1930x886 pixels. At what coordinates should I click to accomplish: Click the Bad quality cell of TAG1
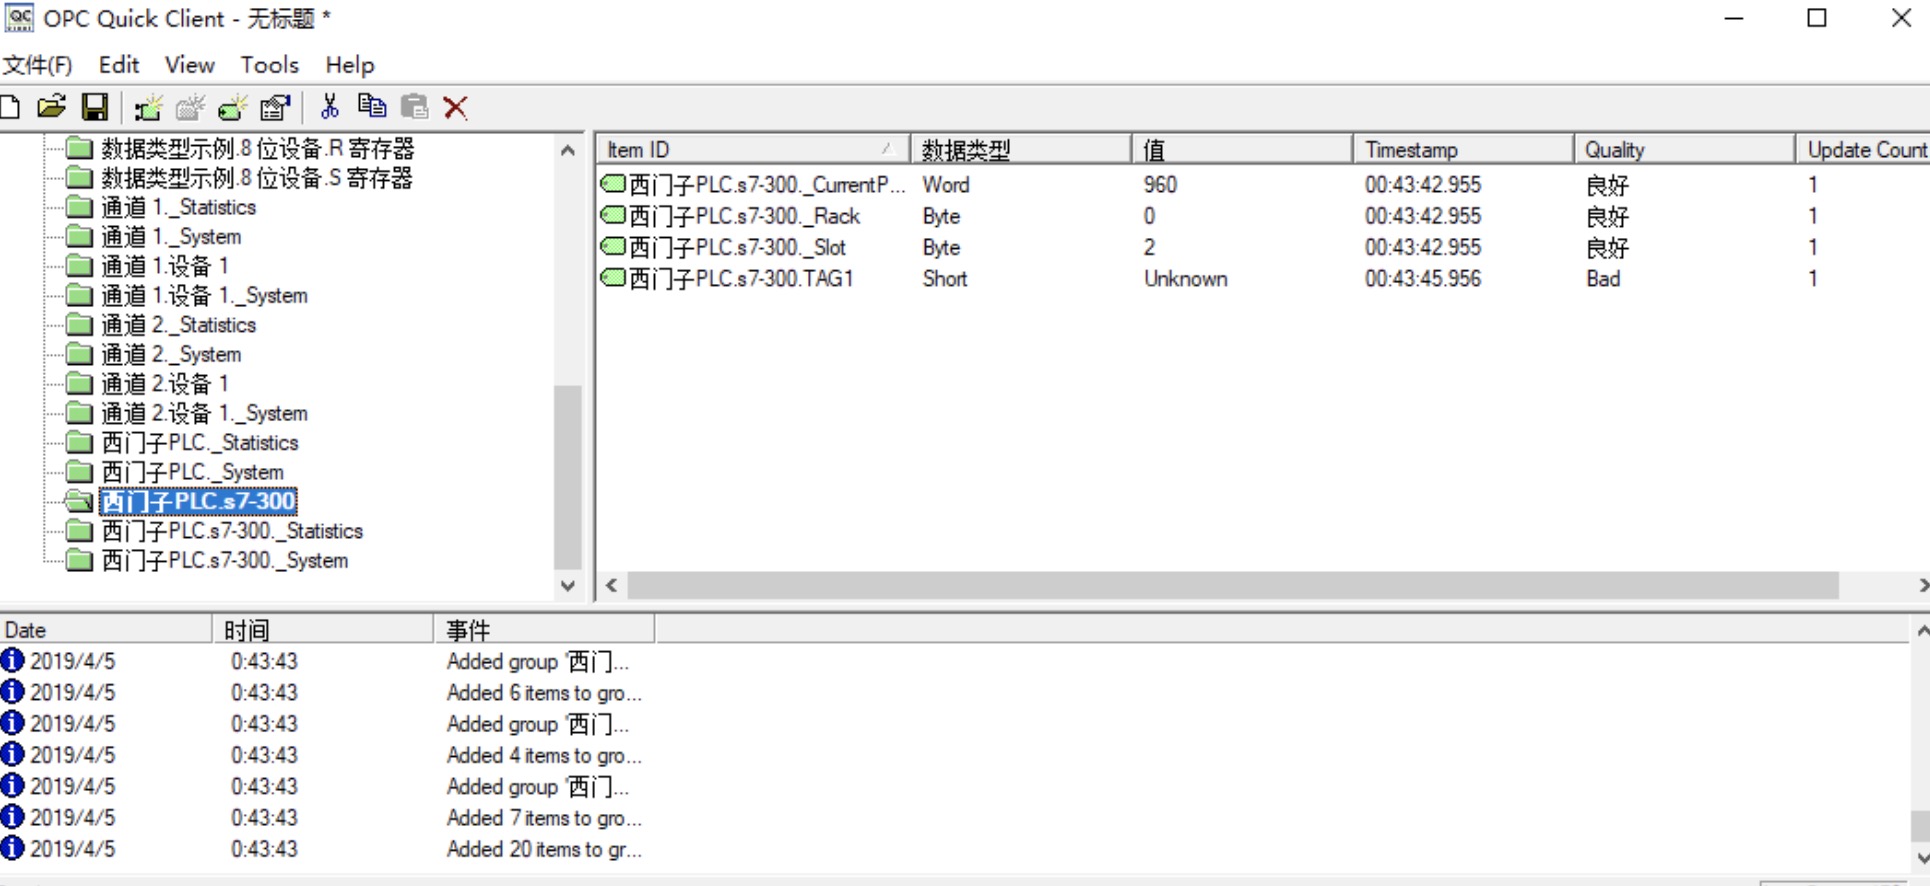tap(1603, 278)
